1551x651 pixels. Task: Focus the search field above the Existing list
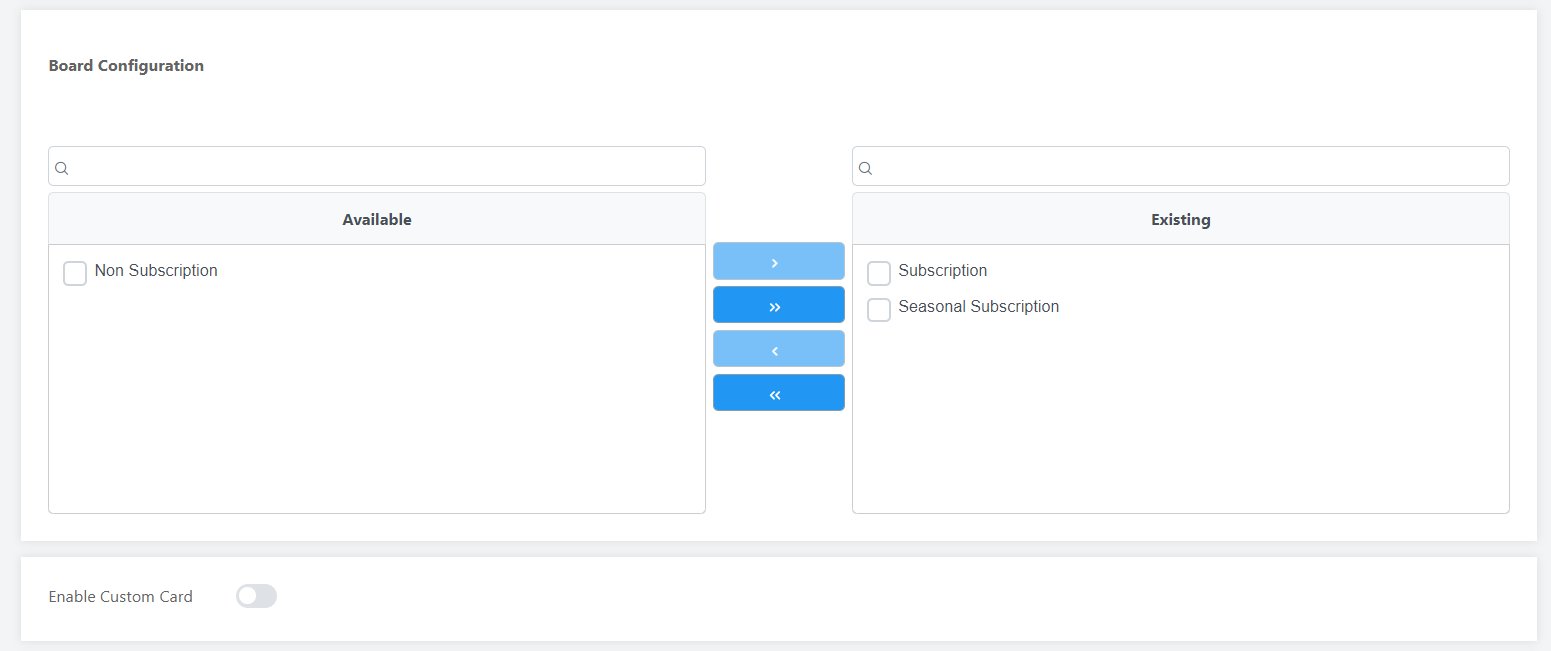1189,167
